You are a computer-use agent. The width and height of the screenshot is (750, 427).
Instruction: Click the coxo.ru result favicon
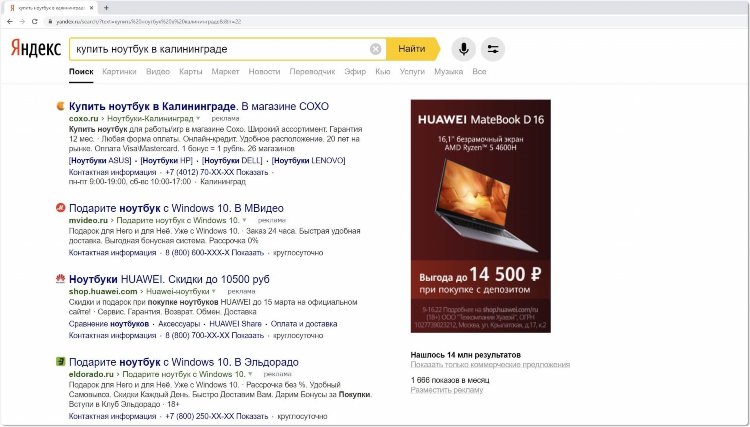pyautogui.click(x=61, y=106)
